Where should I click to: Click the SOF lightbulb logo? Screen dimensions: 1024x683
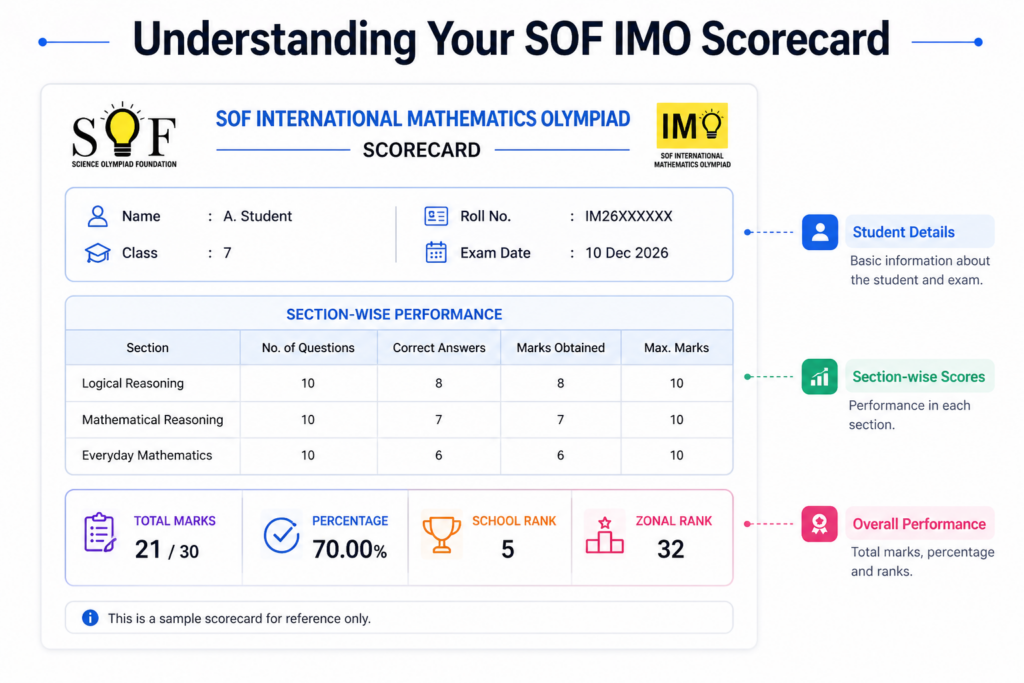tap(124, 133)
